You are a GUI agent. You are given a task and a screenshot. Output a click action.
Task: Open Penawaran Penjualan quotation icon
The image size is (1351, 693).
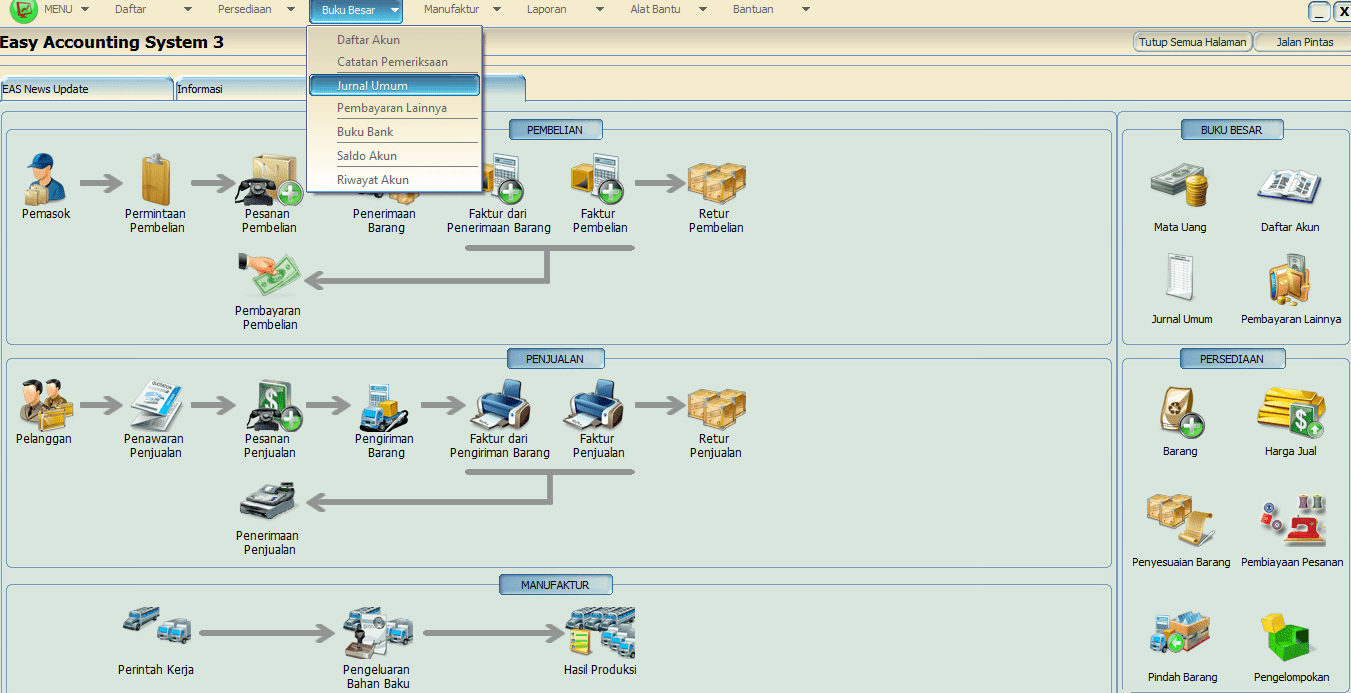click(x=155, y=404)
